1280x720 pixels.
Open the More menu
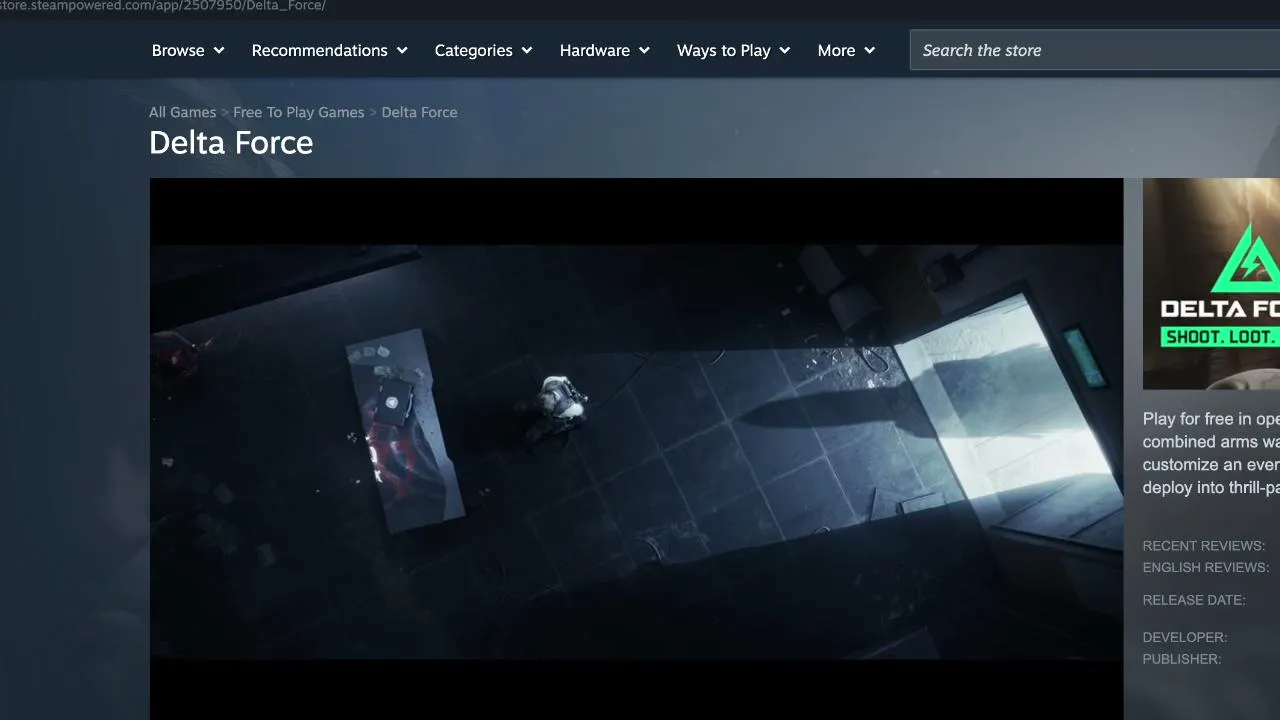[x=846, y=50]
